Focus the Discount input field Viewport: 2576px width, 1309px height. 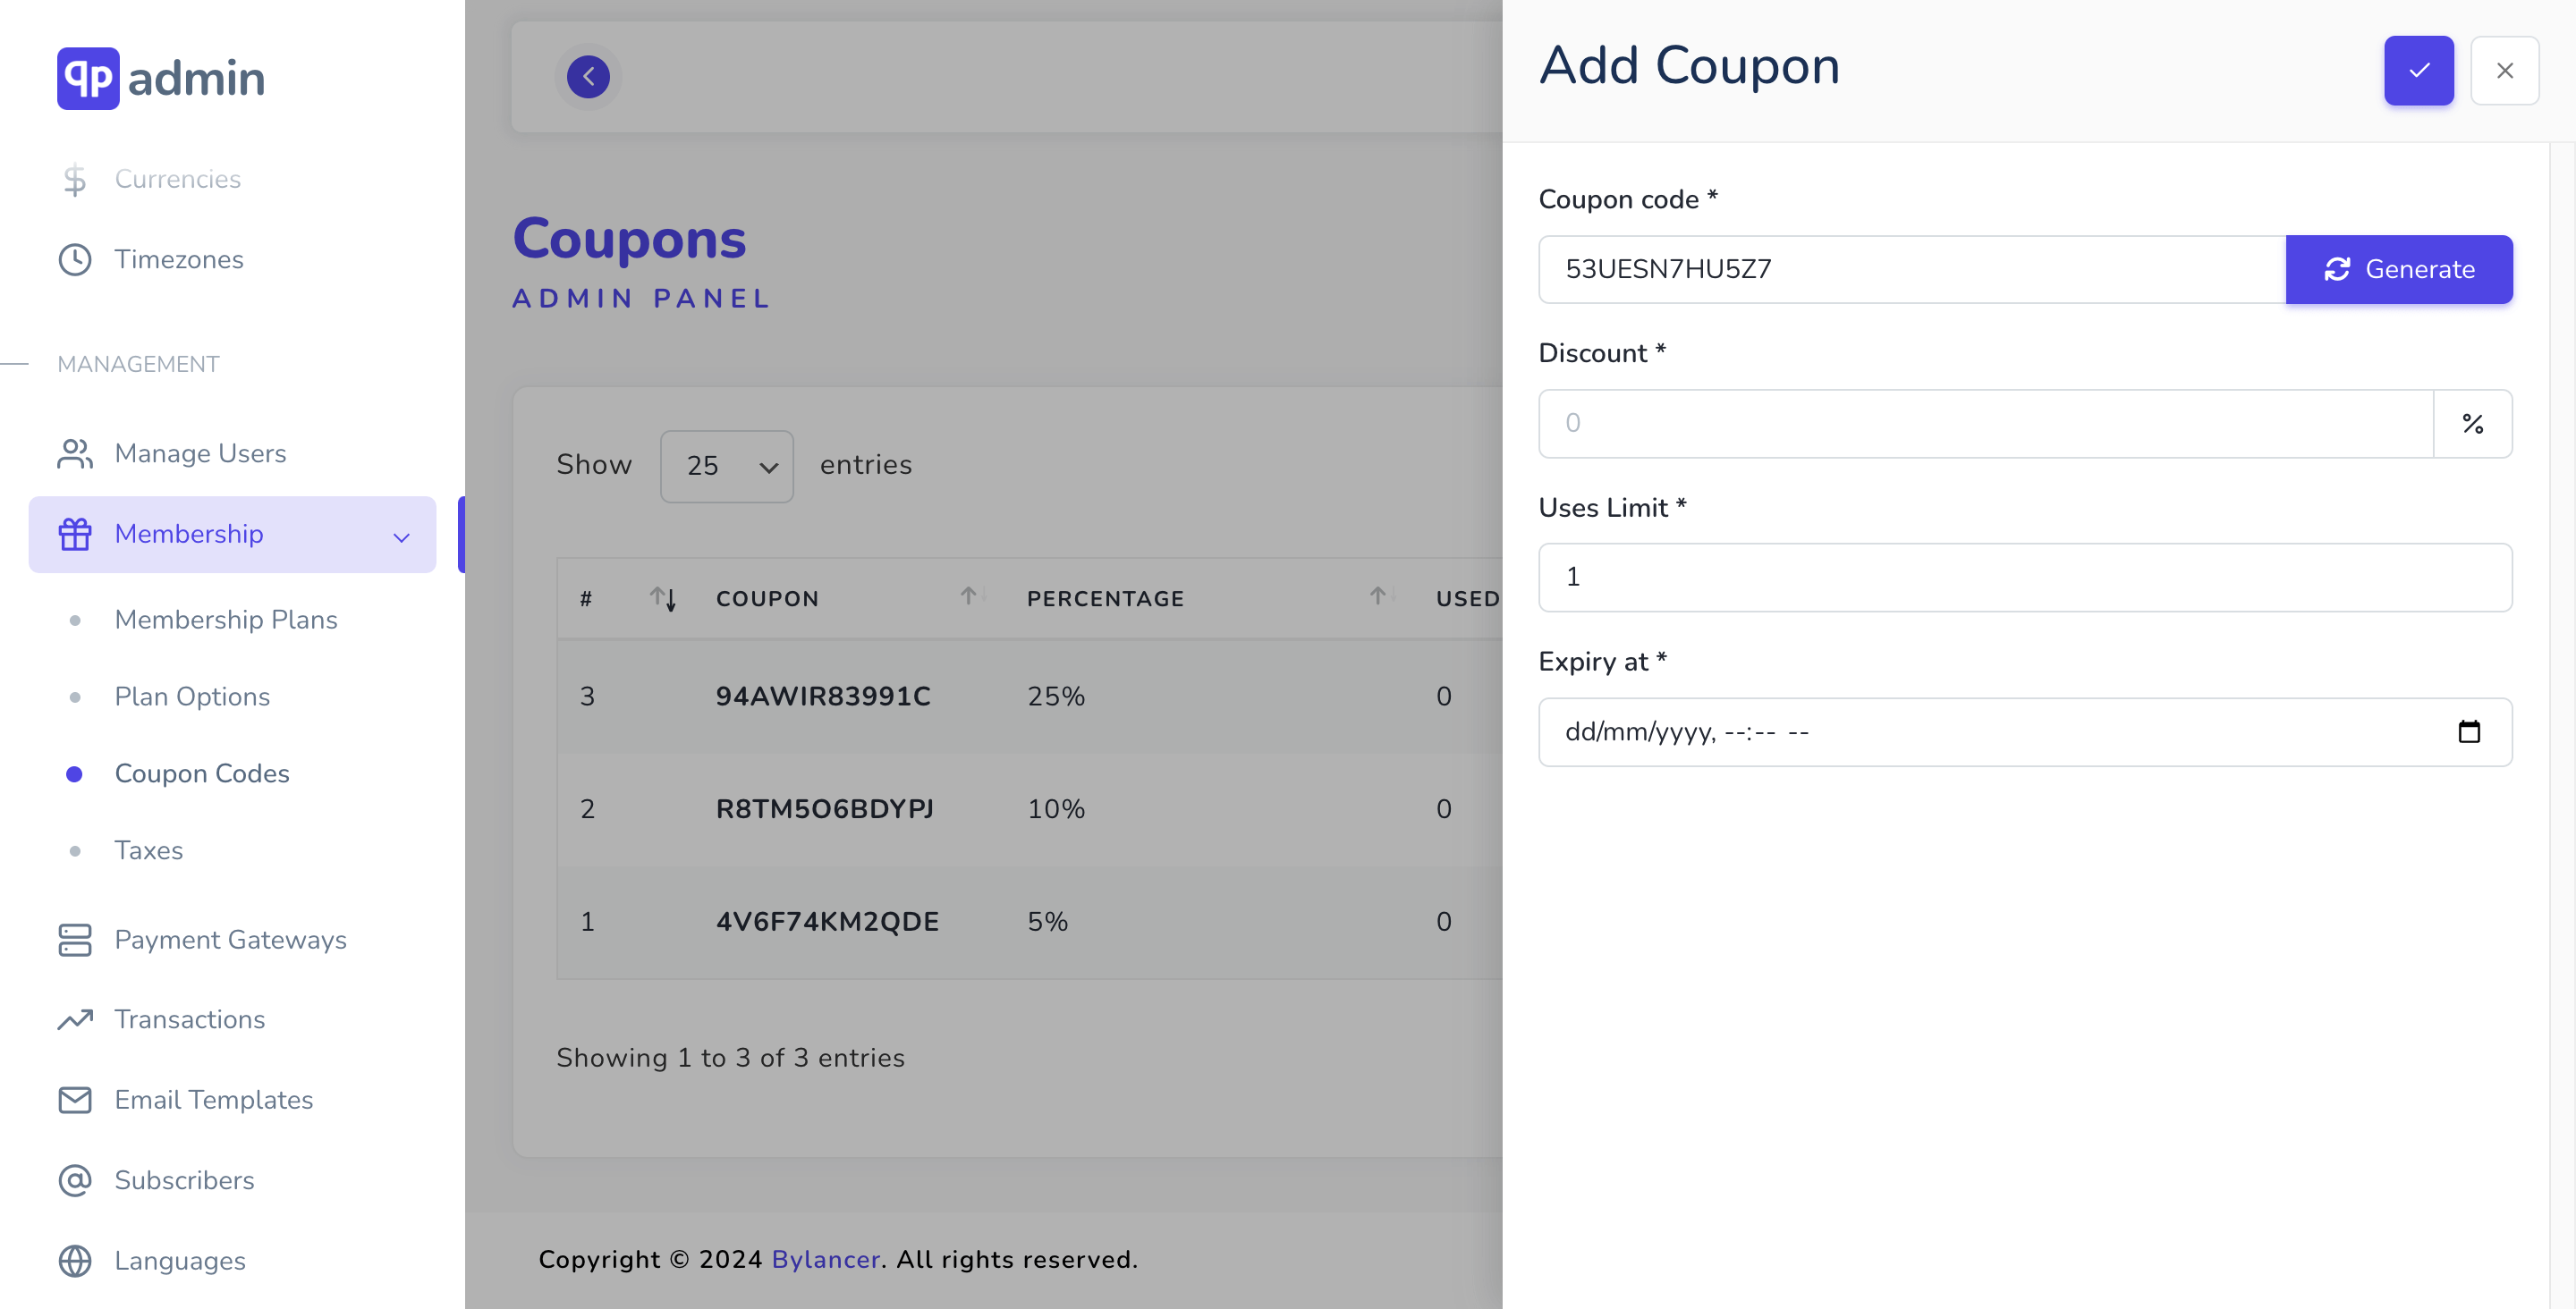(x=1986, y=424)
